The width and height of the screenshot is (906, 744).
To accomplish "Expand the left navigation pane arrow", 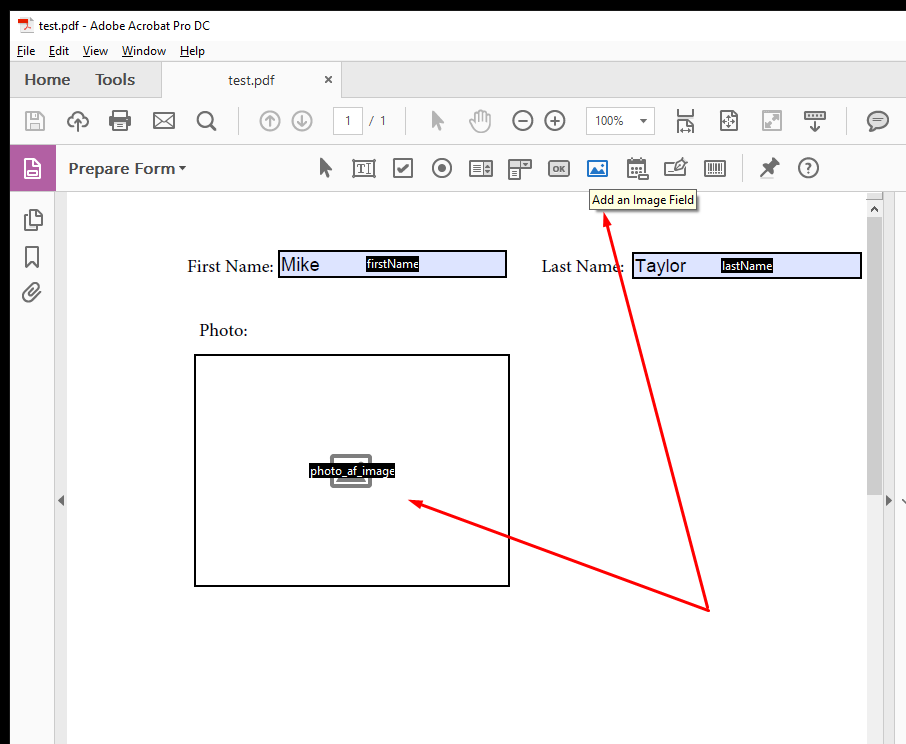I will tap(61, 500).
